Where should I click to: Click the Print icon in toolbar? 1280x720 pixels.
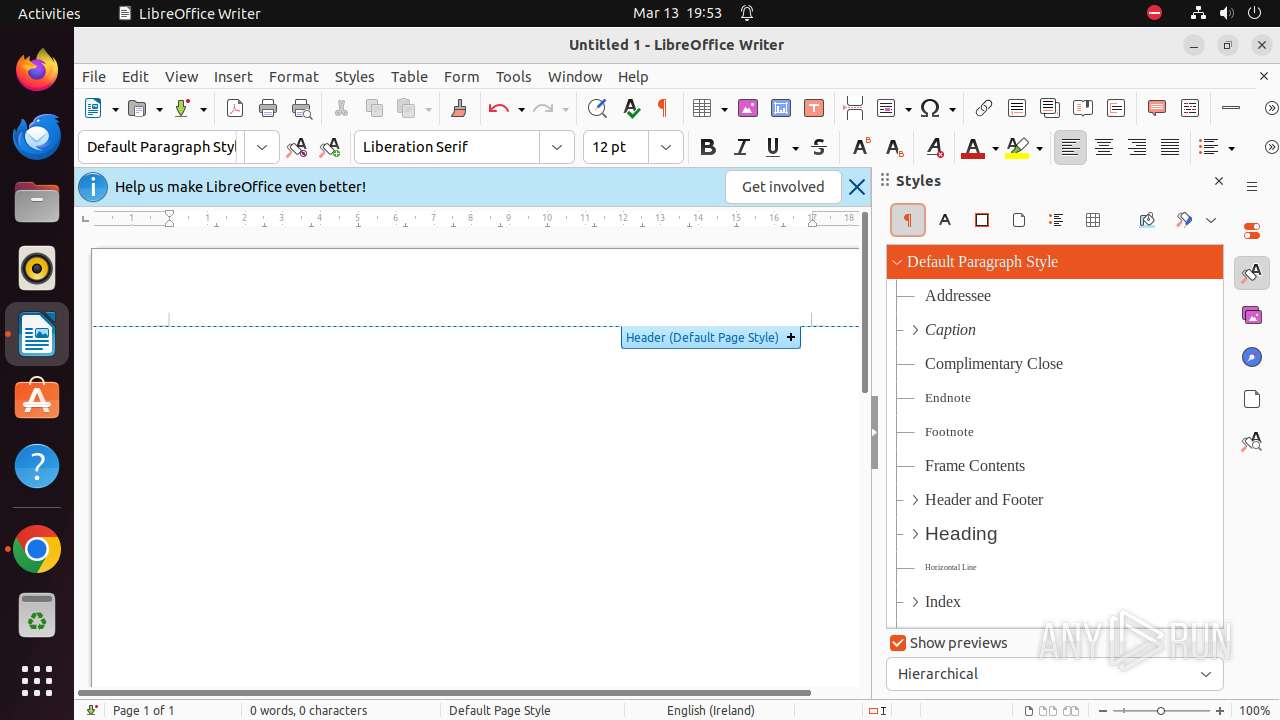[x=268, y=108]
